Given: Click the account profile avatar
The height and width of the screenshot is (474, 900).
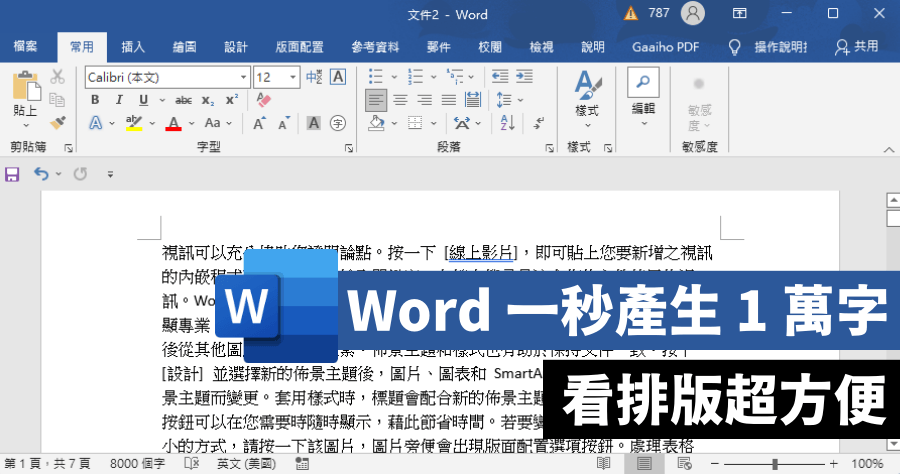Looking at the screenshot, I should 692,13.
